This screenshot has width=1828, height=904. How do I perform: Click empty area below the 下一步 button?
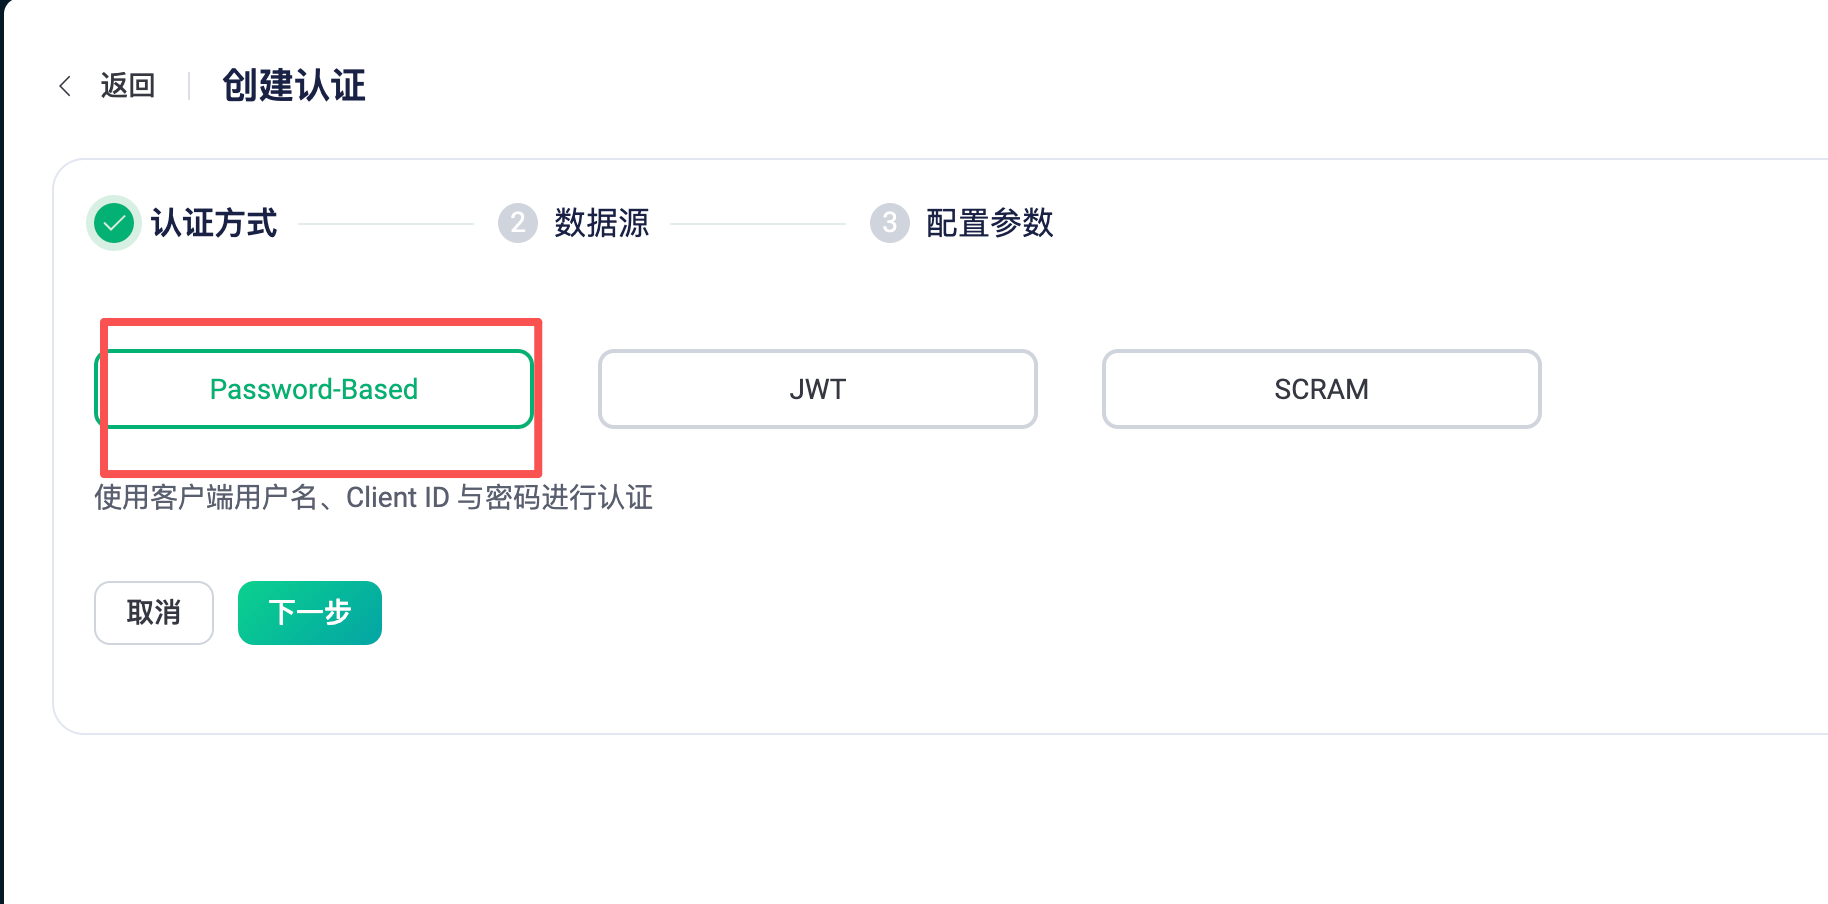click(310, 690)
